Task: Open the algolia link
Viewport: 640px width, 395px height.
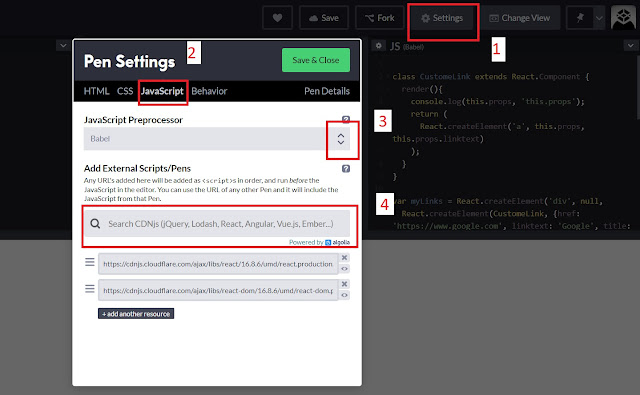Action: 338,242
